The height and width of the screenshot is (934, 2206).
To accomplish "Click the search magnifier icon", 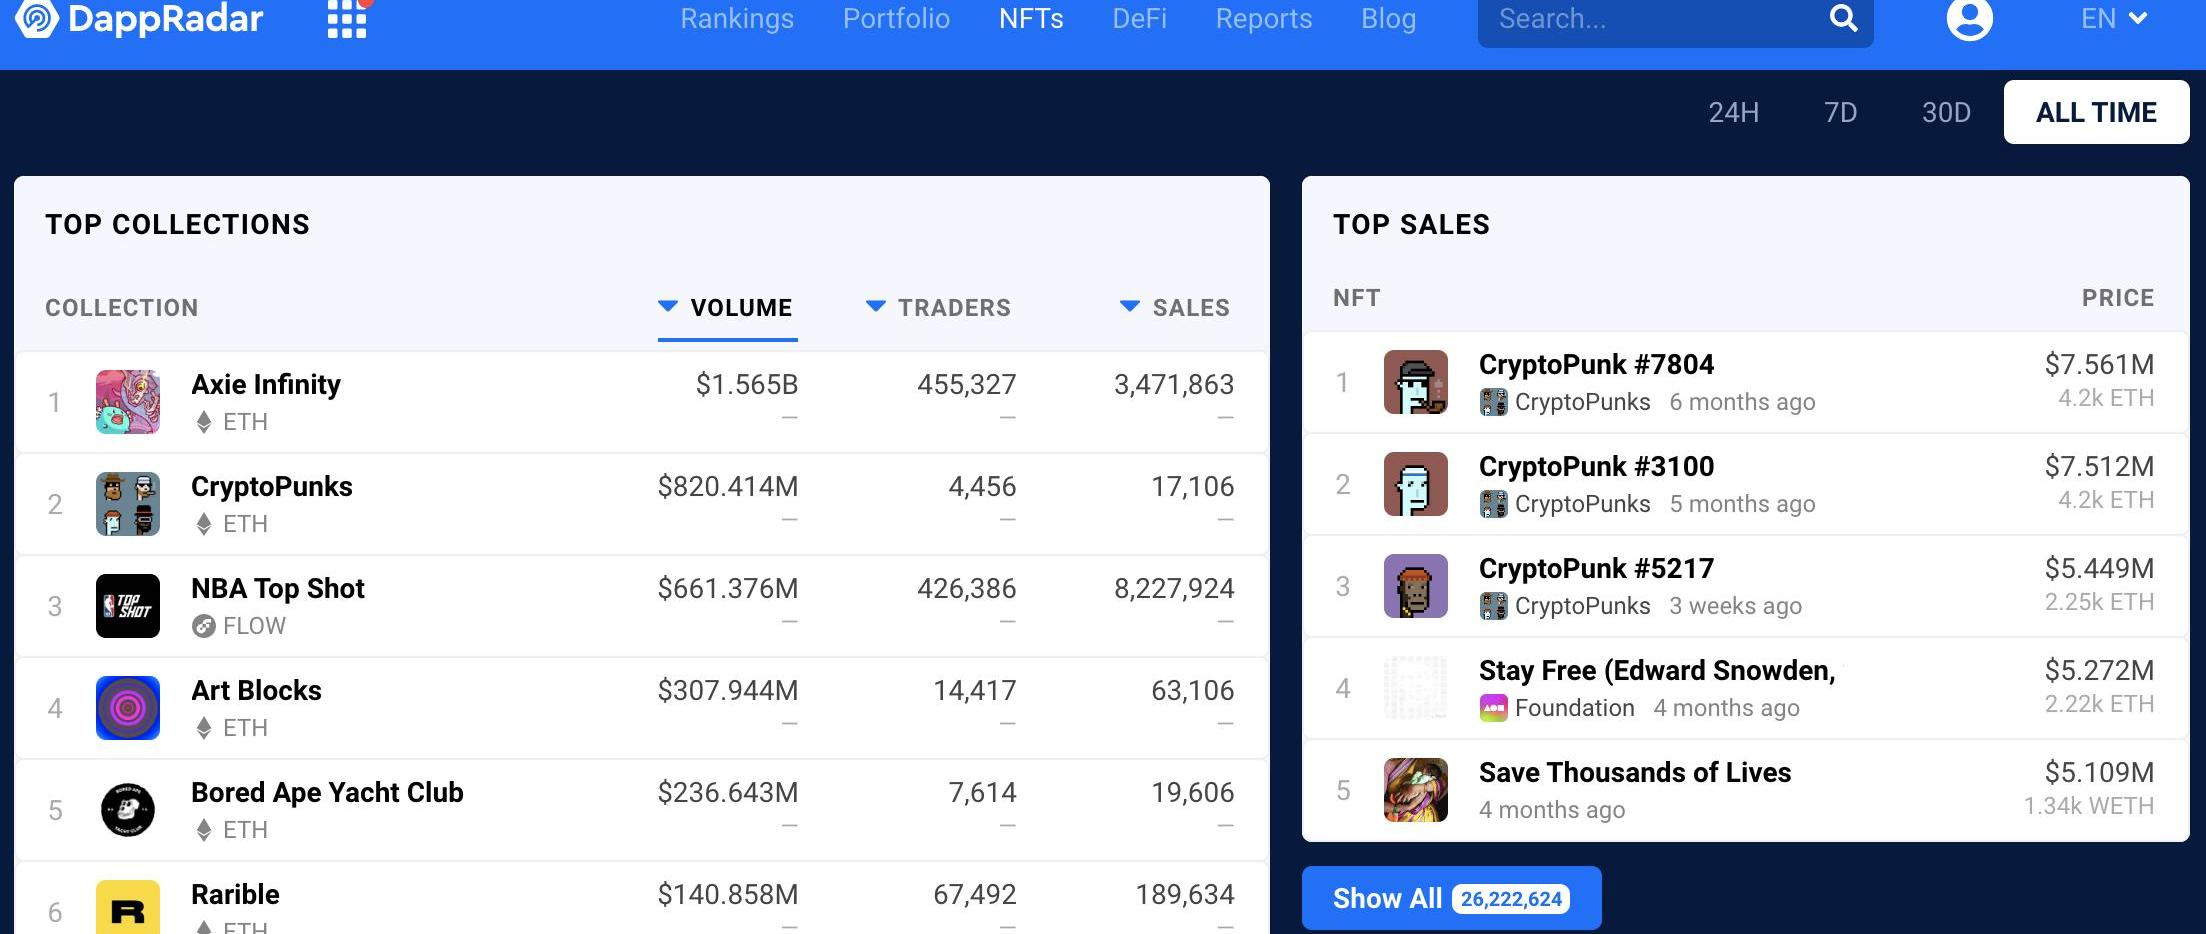I will click(x=1843, y=18).
